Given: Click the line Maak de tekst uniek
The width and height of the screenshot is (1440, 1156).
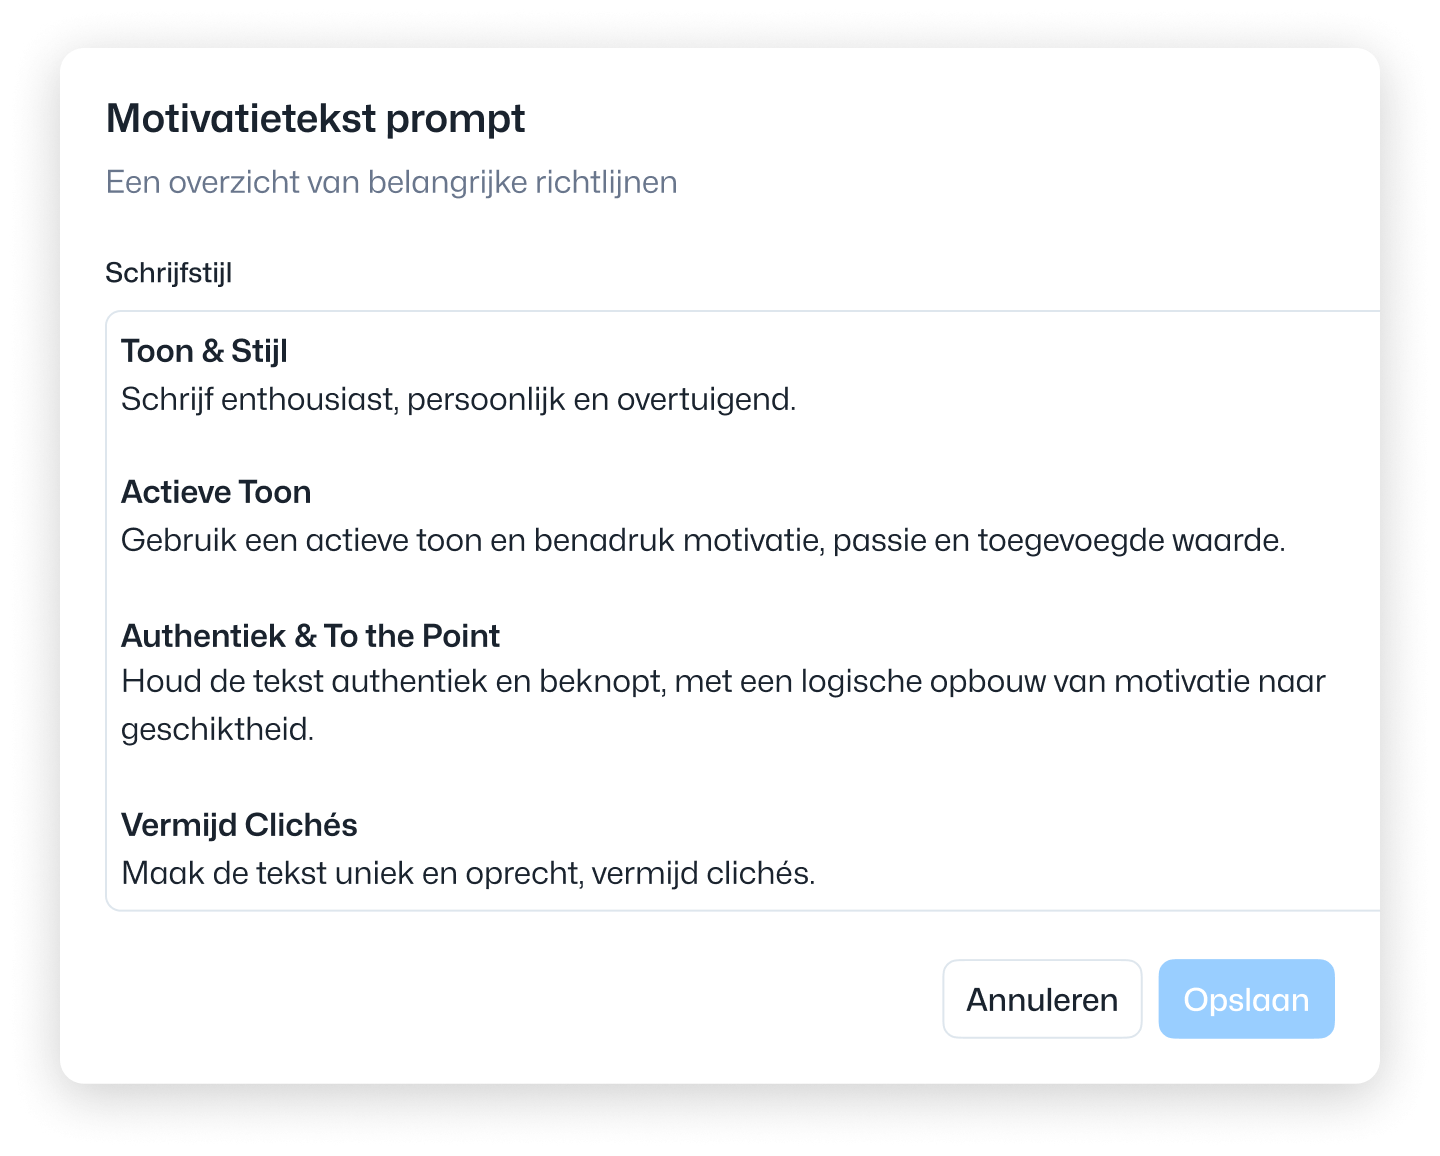Looking at the screenshot, I should click(x=468, y=874).
